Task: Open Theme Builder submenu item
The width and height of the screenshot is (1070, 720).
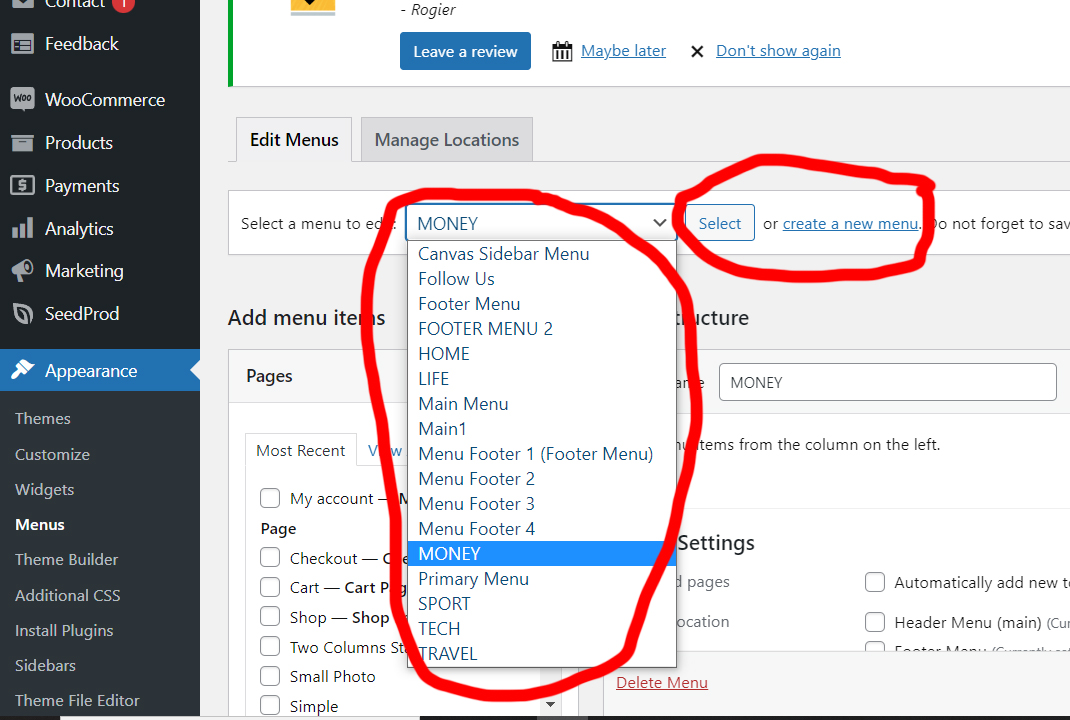Action: pos(66,560)
